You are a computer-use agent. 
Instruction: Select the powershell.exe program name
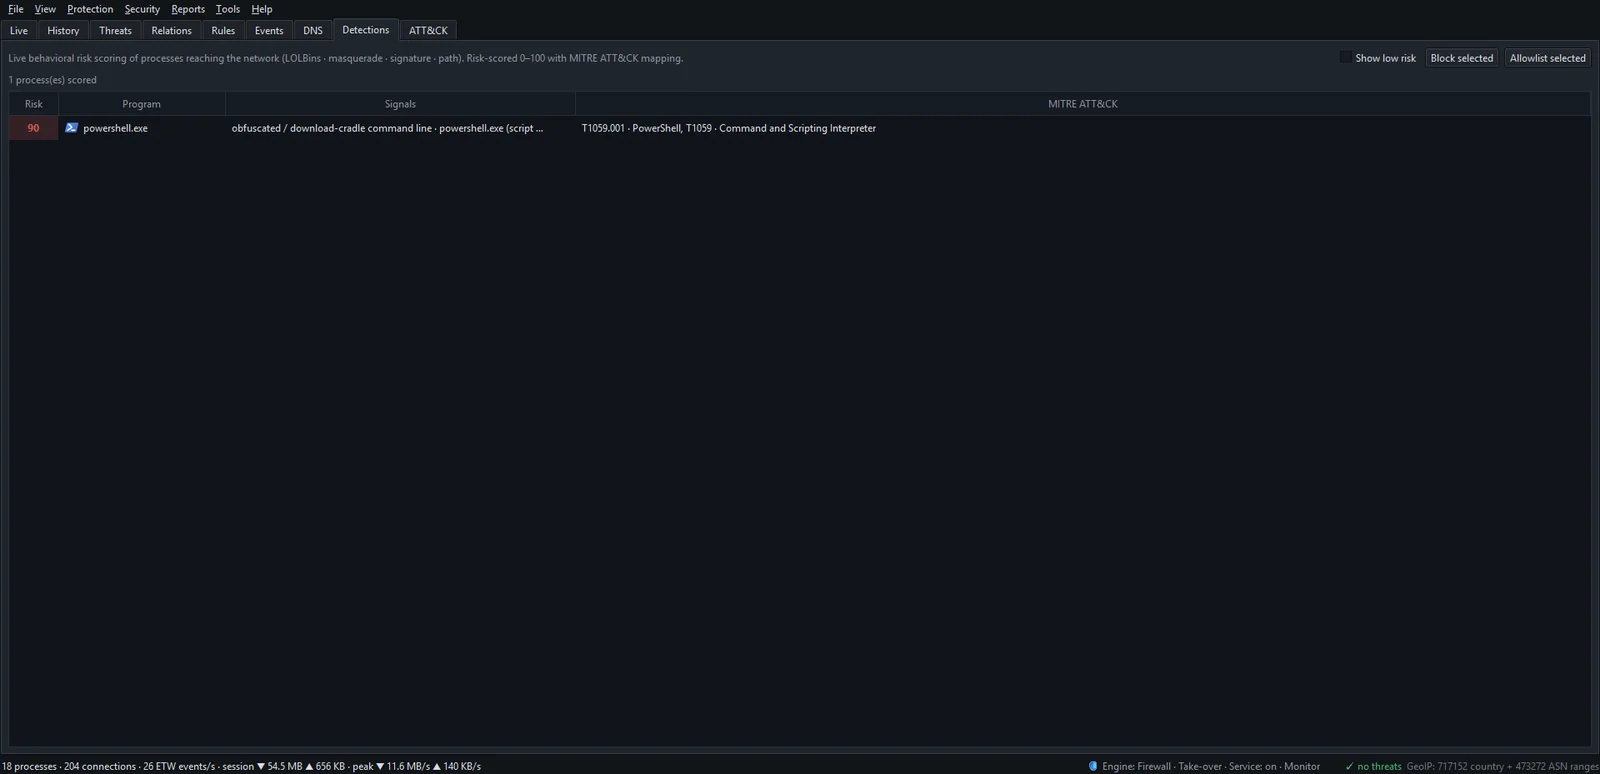pyautogui.click(x=115, y=128)
